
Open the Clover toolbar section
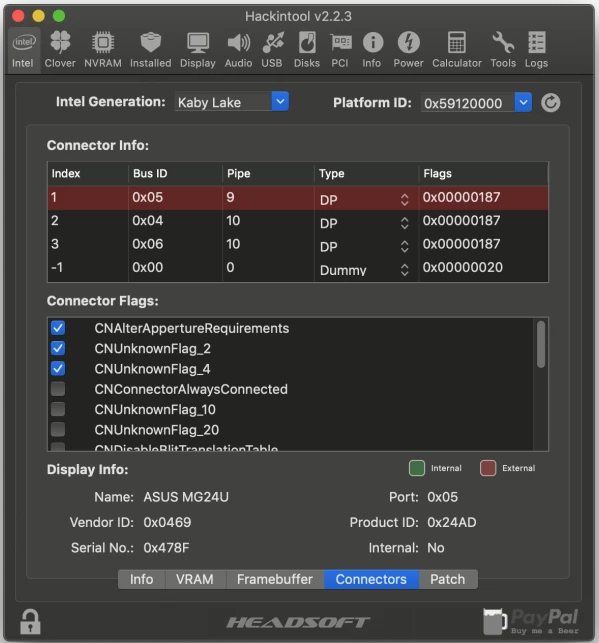(x=60, y=50)
